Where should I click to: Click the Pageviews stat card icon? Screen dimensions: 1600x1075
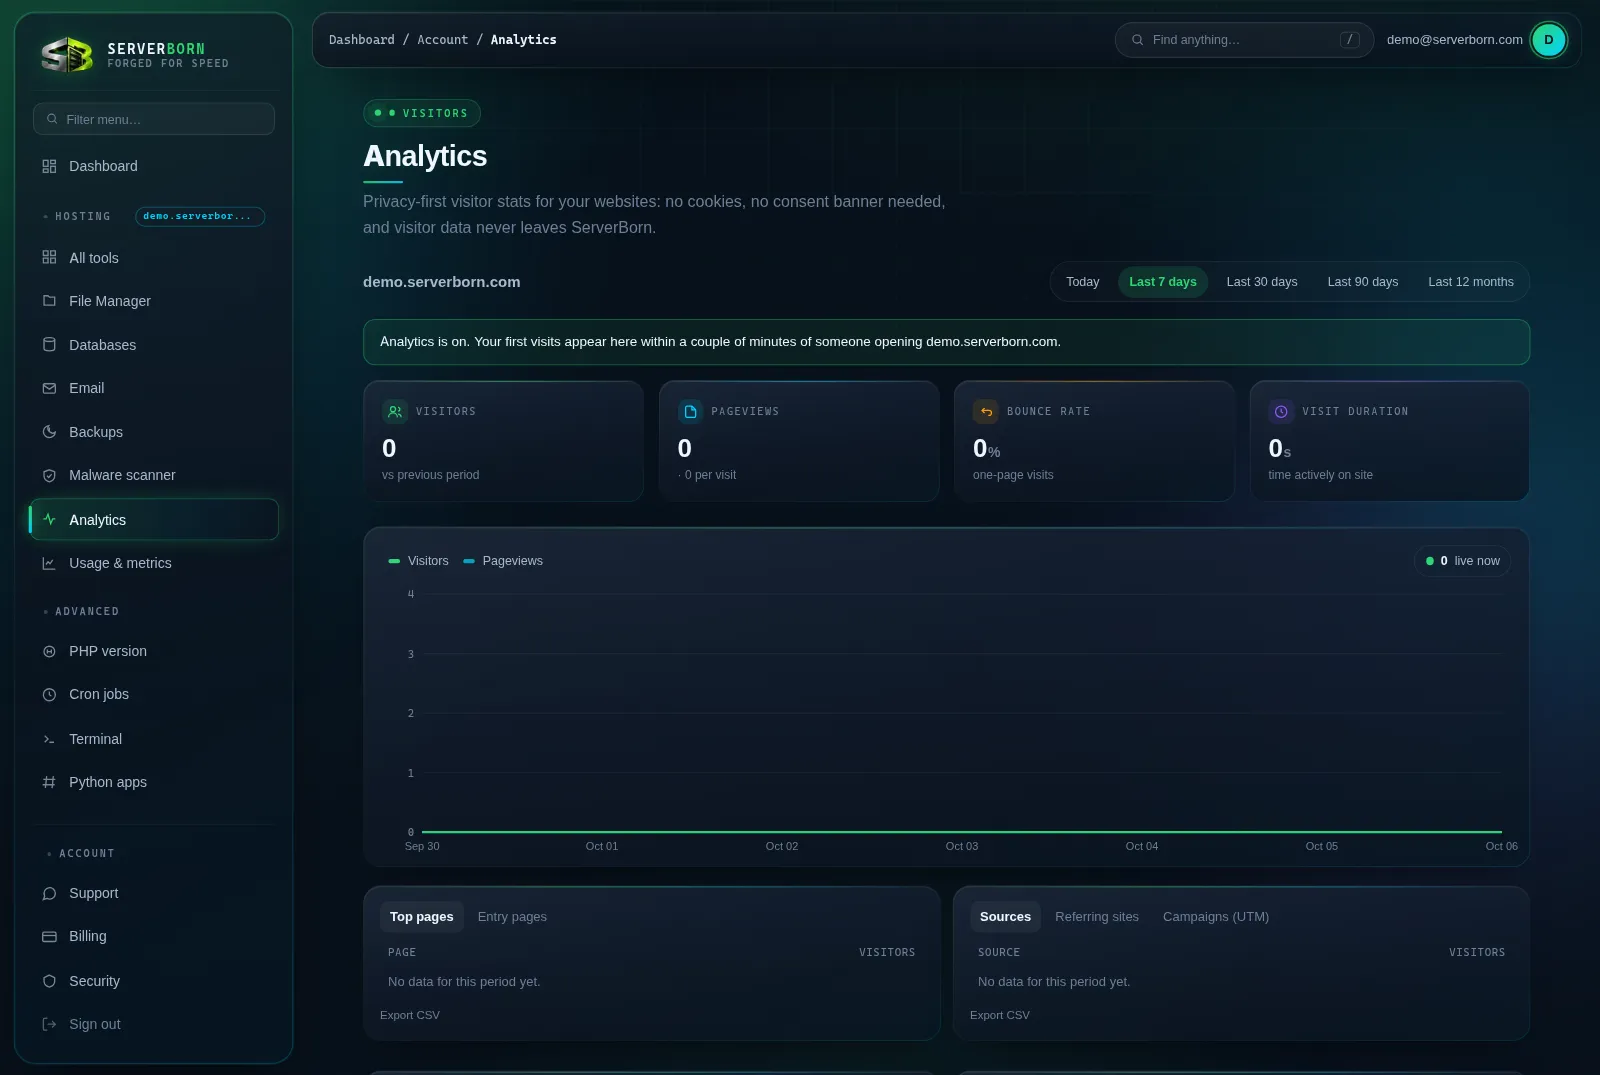click(x=690, y=411)
